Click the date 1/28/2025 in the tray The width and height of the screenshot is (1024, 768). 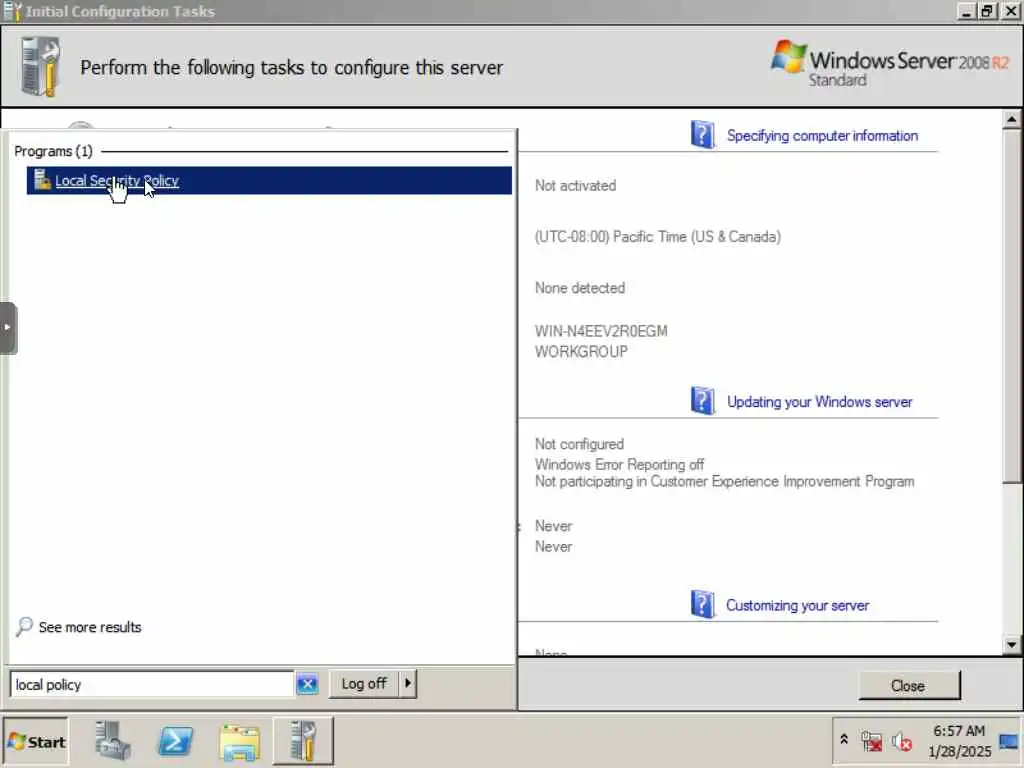coord(960,752)
